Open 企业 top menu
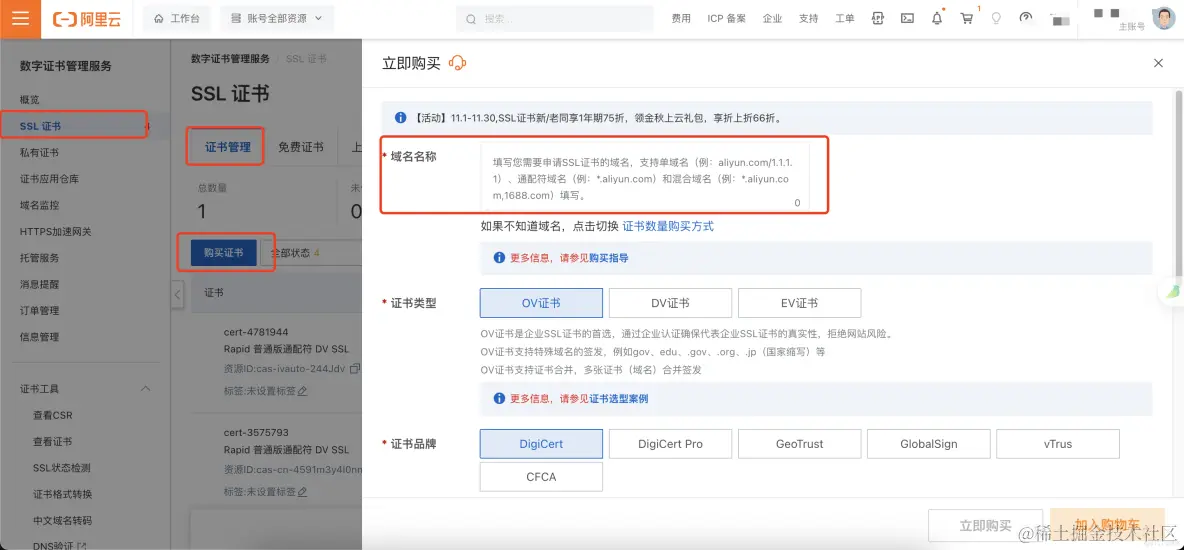The height and width of the screenshot is (550, 1184). coord(772,19)
